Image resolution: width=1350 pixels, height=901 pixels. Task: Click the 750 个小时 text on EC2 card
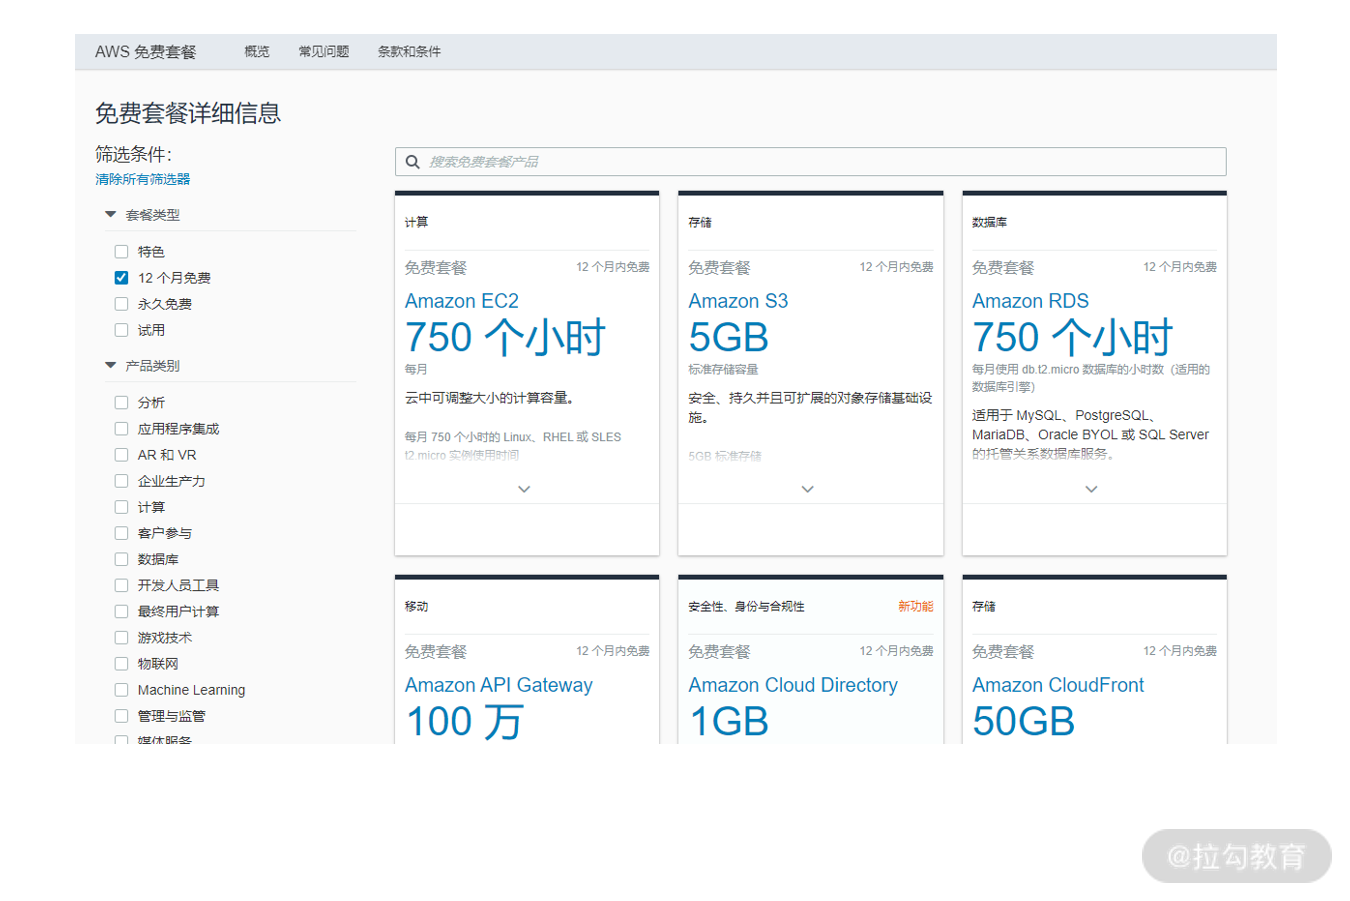505,338
